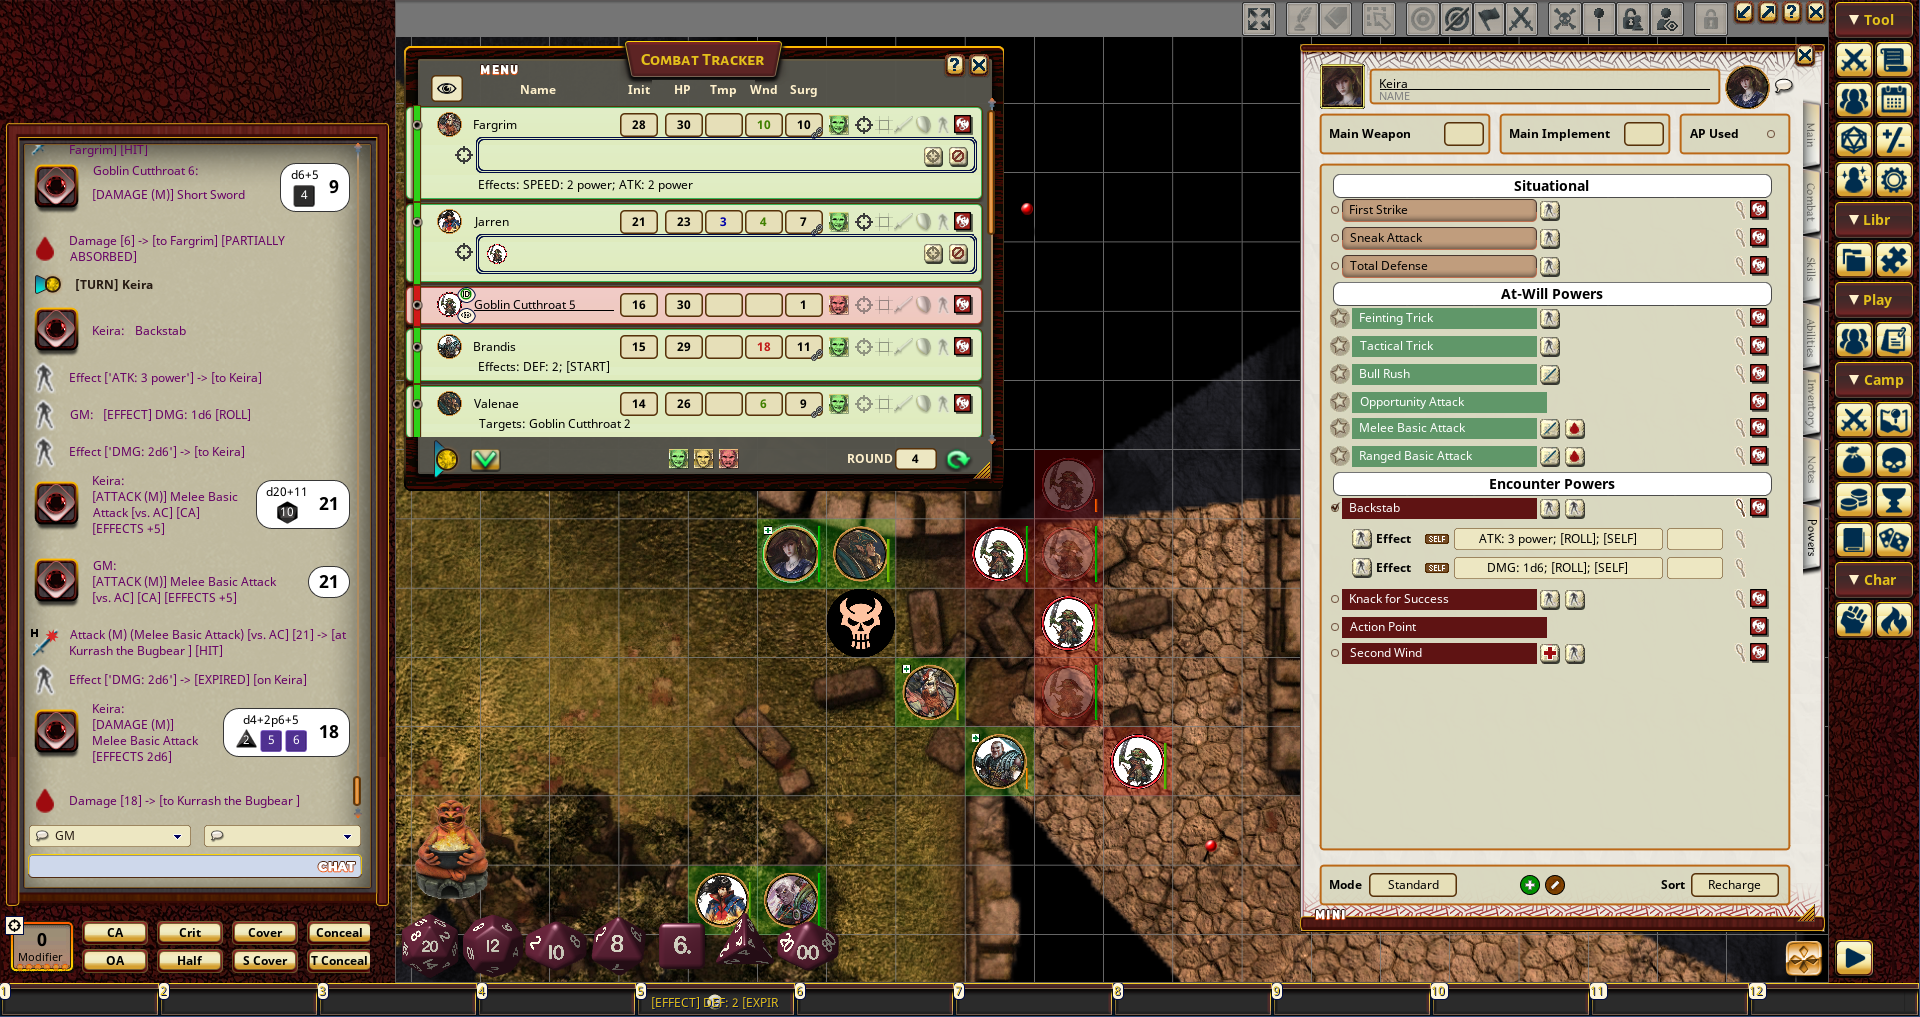Open the GM speaker dropdown in chat

pyautogui.click(x=110, y=836)
